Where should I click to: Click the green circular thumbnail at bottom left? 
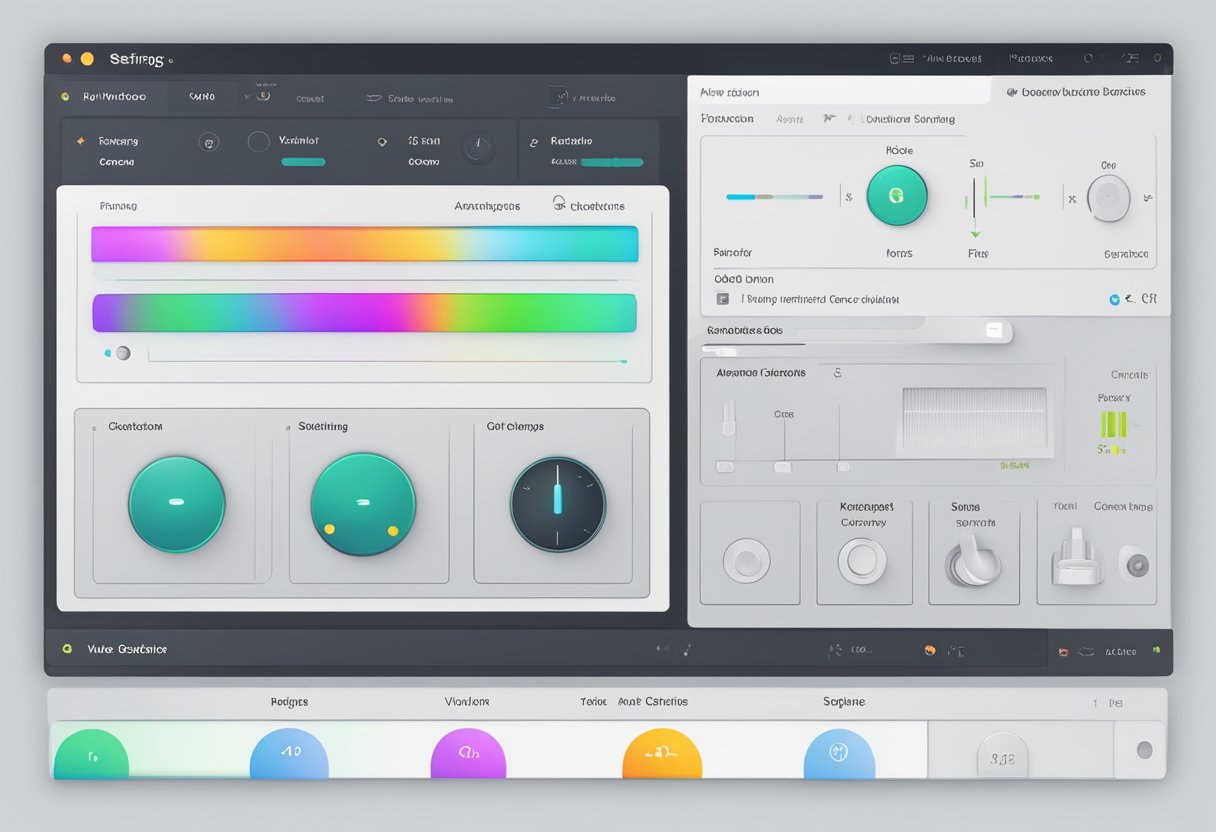[x=91, y=755]
